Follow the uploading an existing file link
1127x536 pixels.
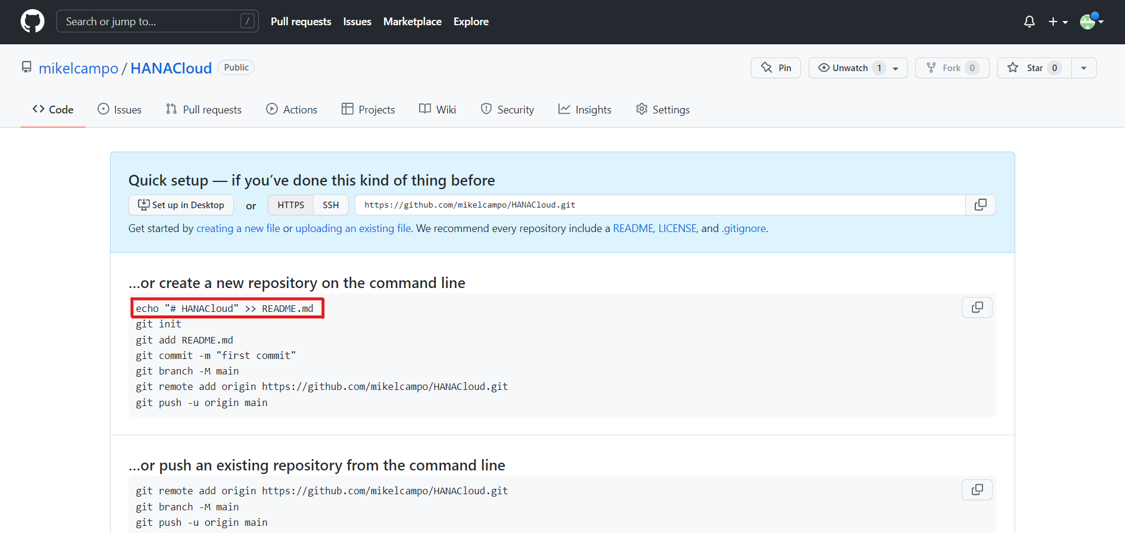(353, 228)
